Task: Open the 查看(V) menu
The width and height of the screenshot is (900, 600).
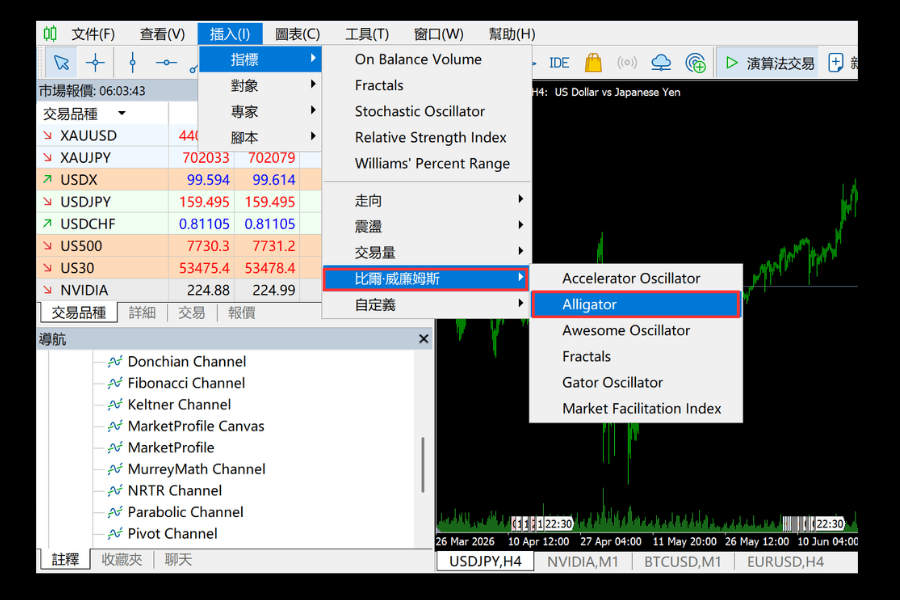Action: tap(162, 34)
